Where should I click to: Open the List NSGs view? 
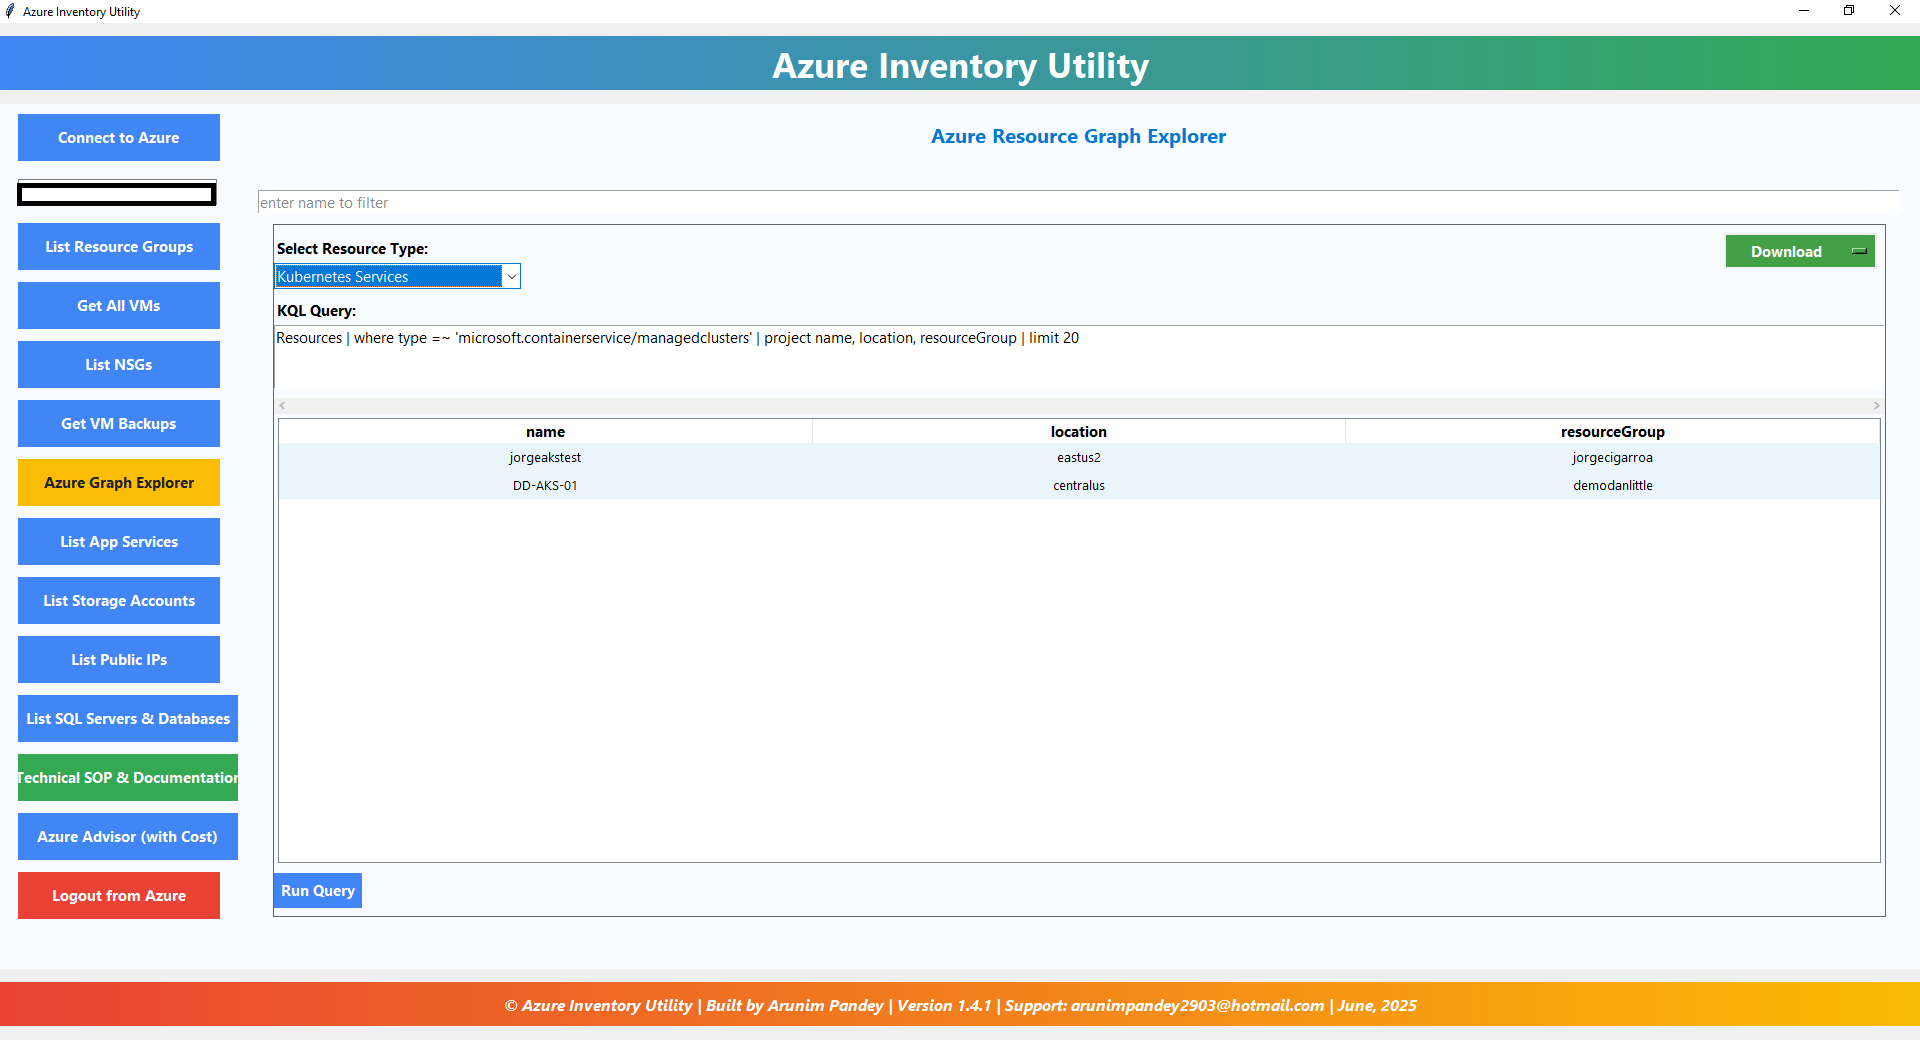click(x=118, y=364)
